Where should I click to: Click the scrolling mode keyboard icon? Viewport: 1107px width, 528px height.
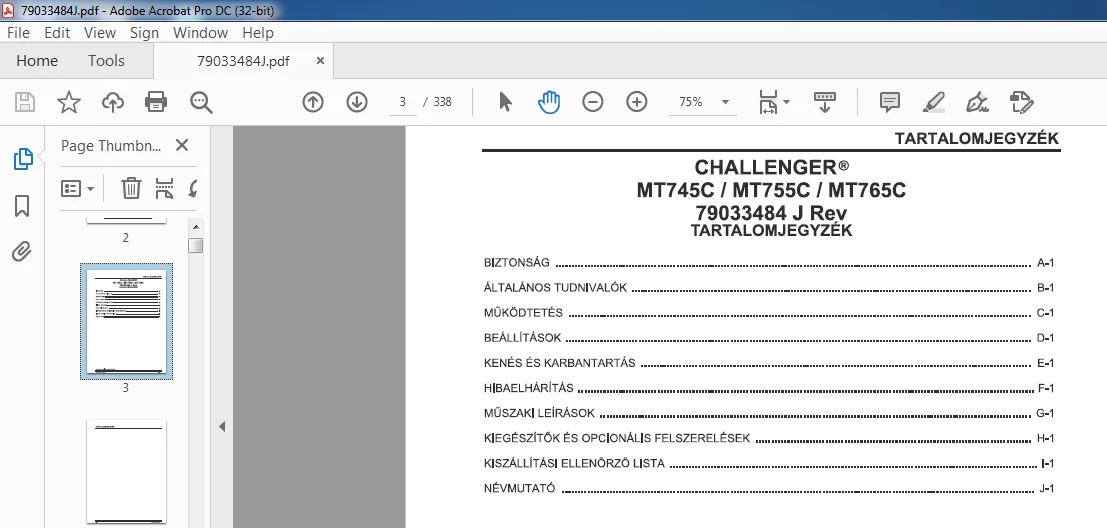click(x=825, y=102)
